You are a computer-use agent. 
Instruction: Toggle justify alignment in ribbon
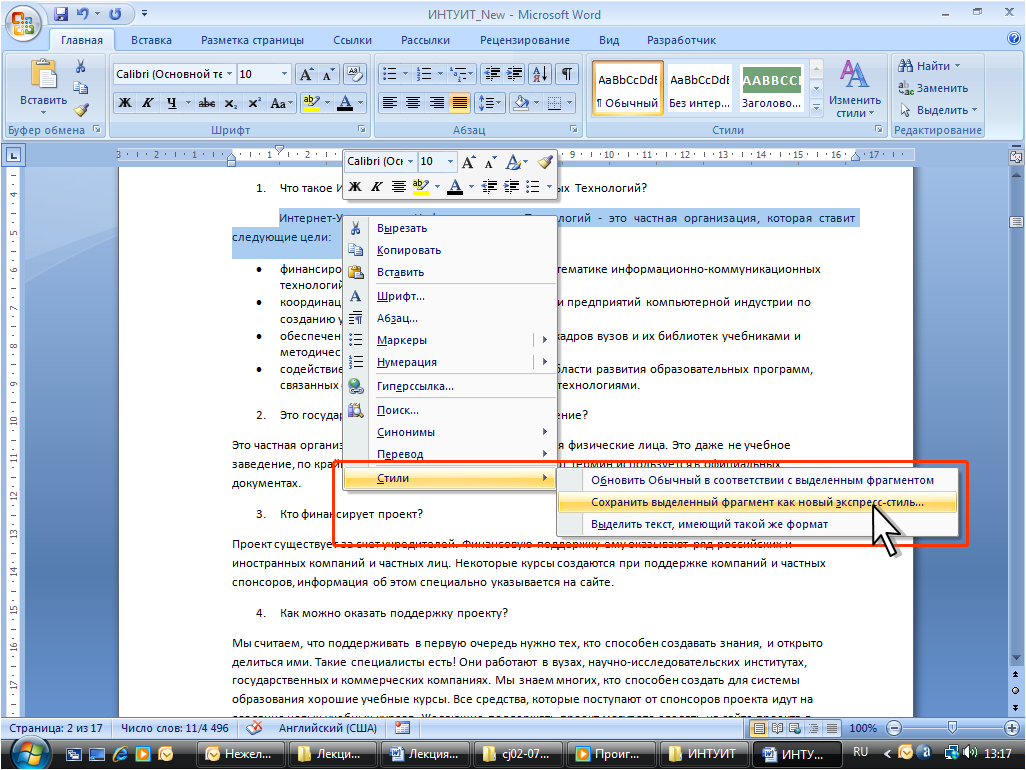(x=460, y=103)
